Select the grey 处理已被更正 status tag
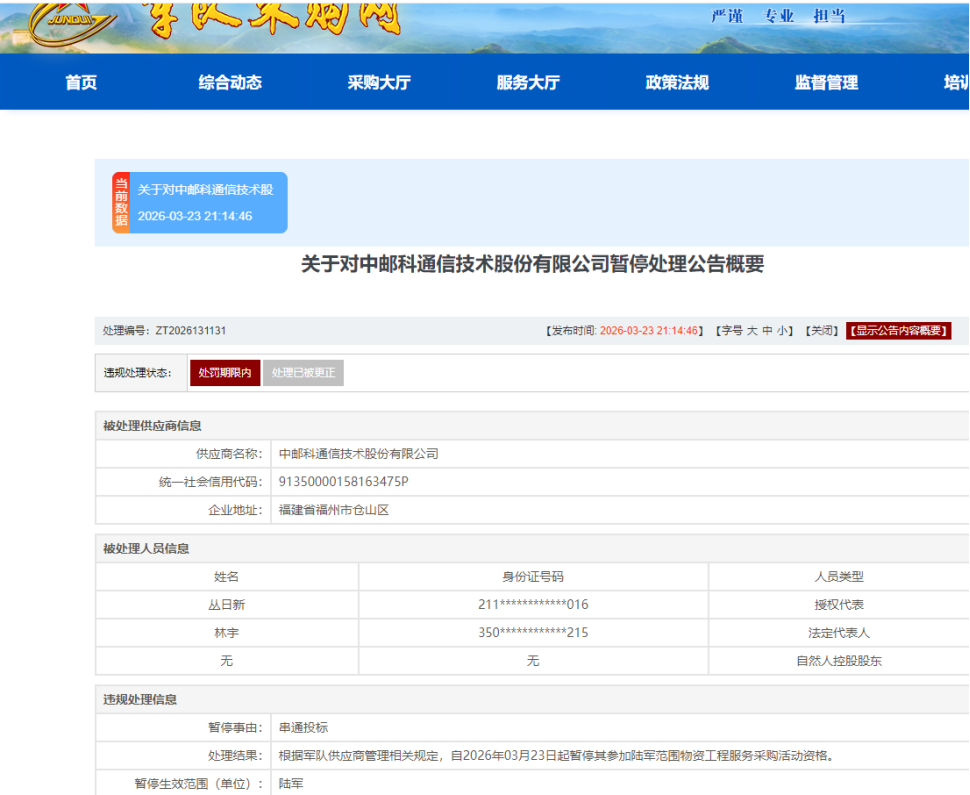The image size is (970, 795). [303, 373]
